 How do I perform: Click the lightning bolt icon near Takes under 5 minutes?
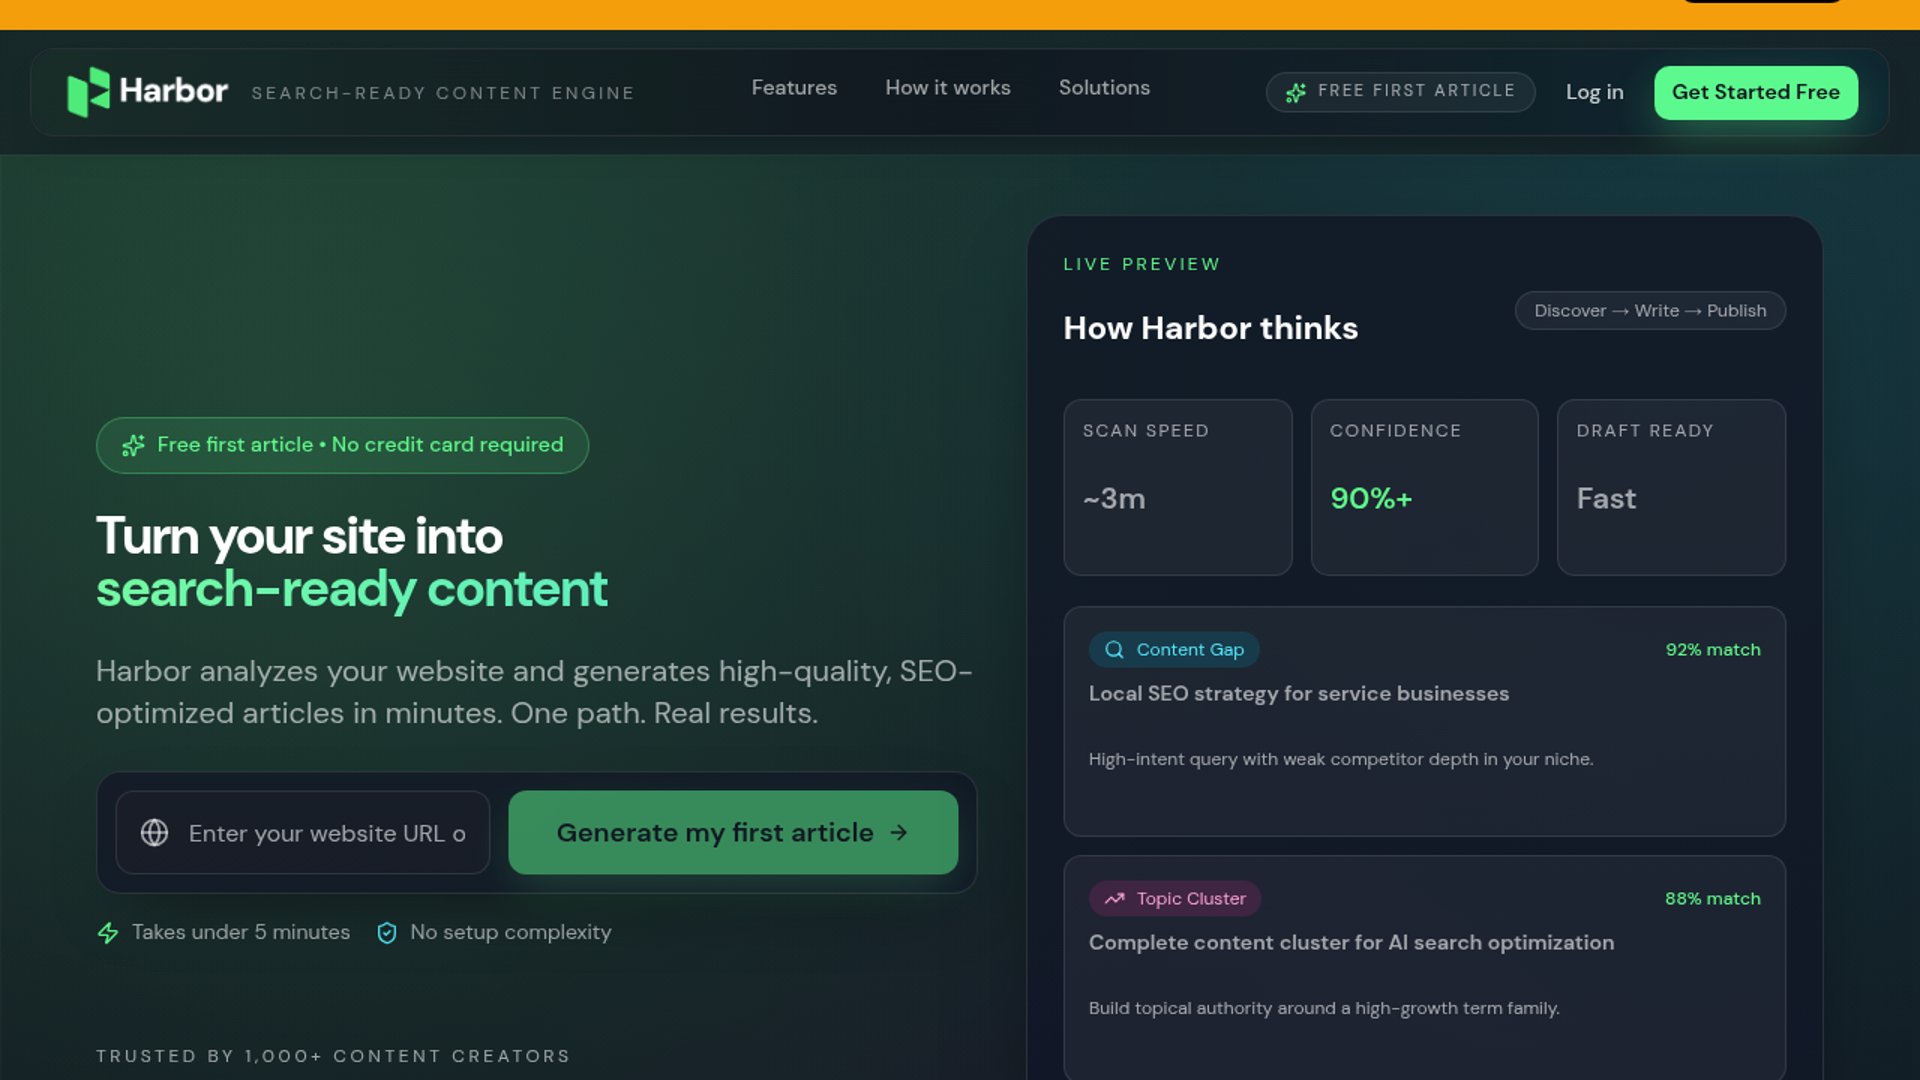(108, 933)
